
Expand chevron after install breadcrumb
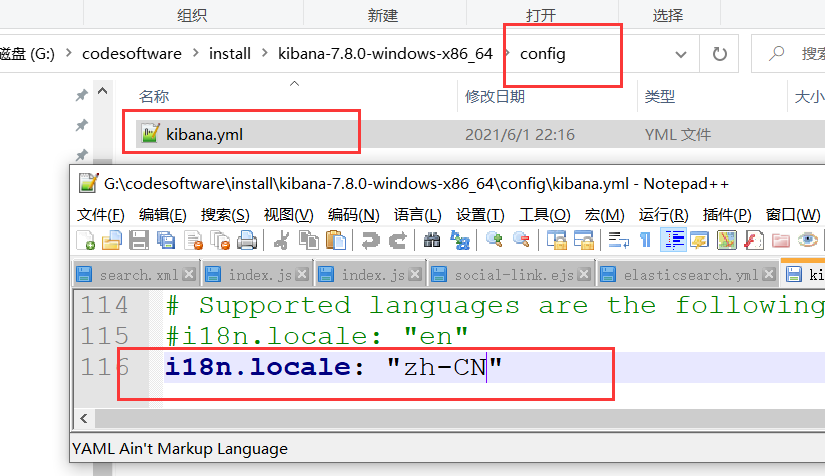[x=265, y=53]
